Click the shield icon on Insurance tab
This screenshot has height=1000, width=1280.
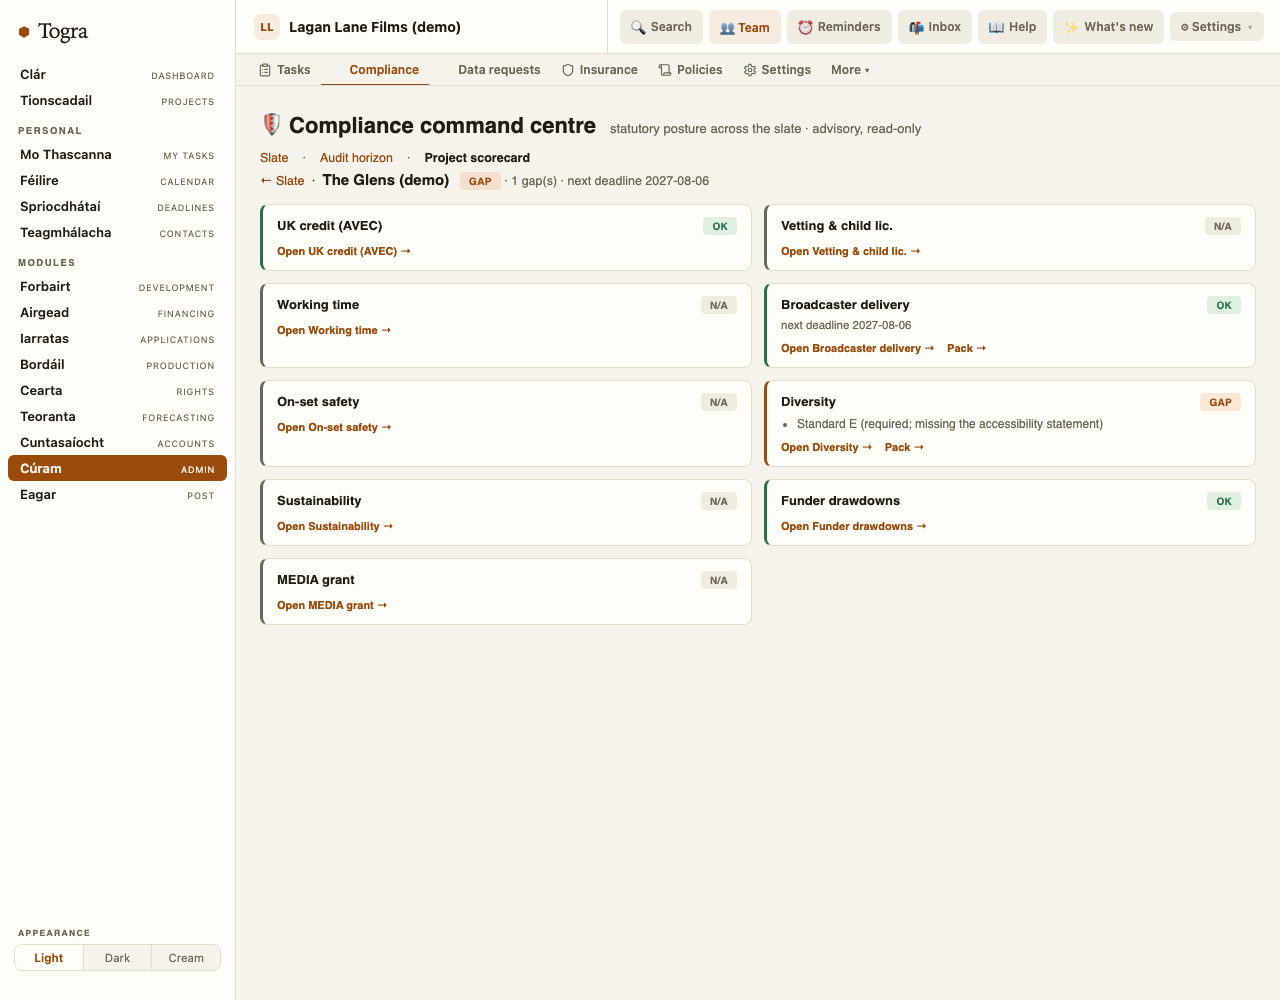pyautogui.click(x=568, y=70)
